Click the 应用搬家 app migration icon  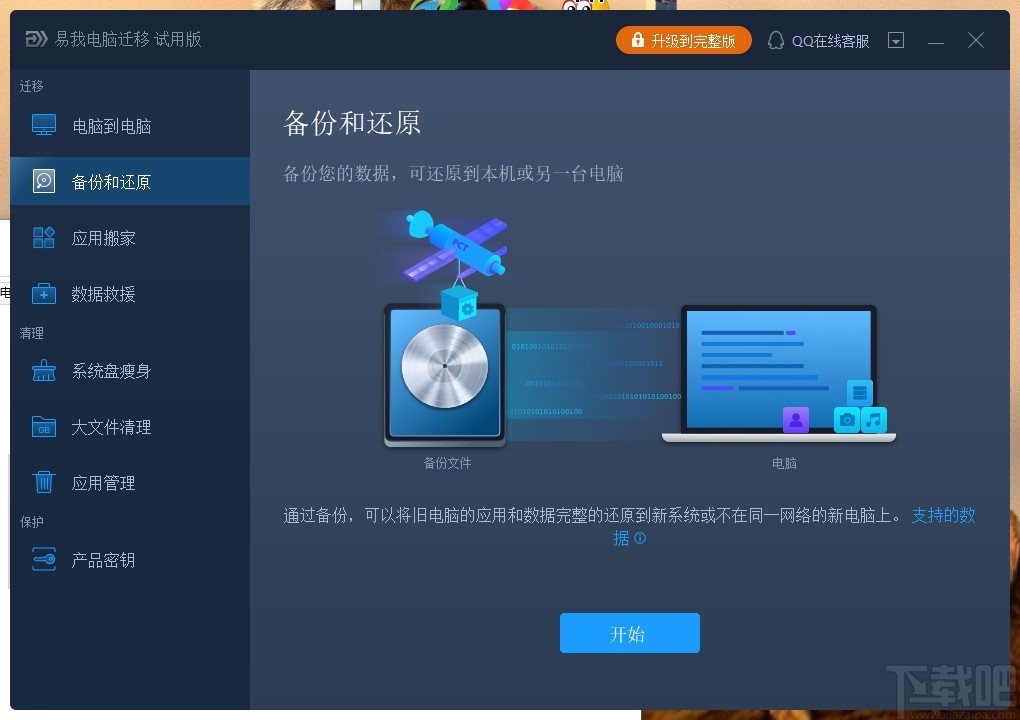[x=44, y=237]
